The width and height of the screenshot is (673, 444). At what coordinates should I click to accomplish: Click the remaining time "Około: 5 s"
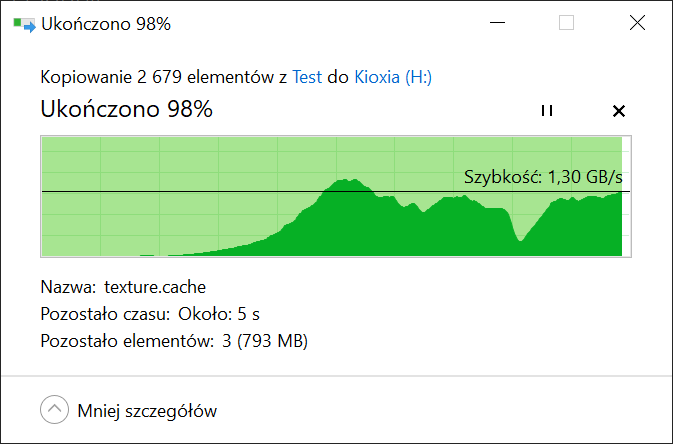[219, 314]
